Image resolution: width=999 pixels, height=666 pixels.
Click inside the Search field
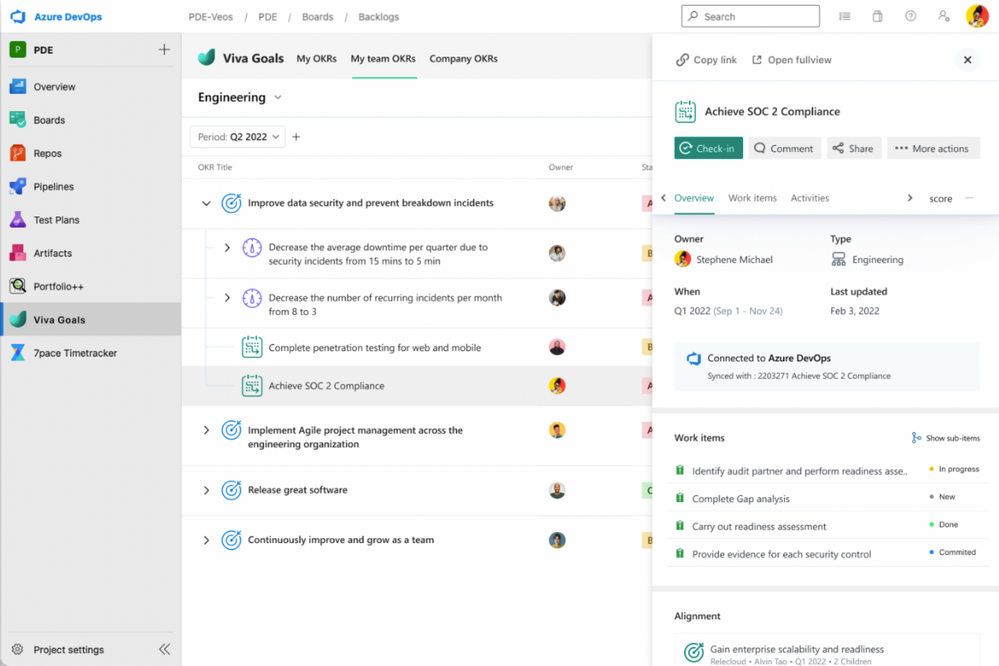(x=750, y=16)
